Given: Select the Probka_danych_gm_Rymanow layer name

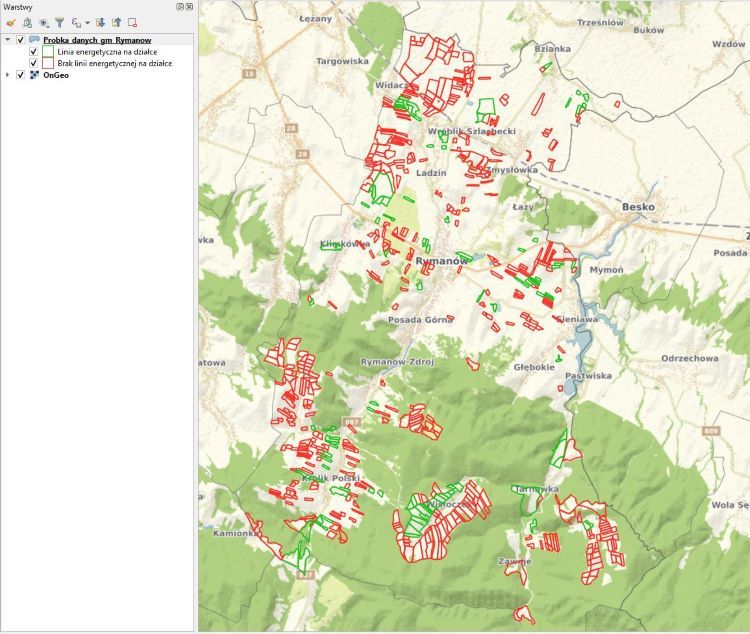Looking at the screenshot, I should click(x=97, y=40).
